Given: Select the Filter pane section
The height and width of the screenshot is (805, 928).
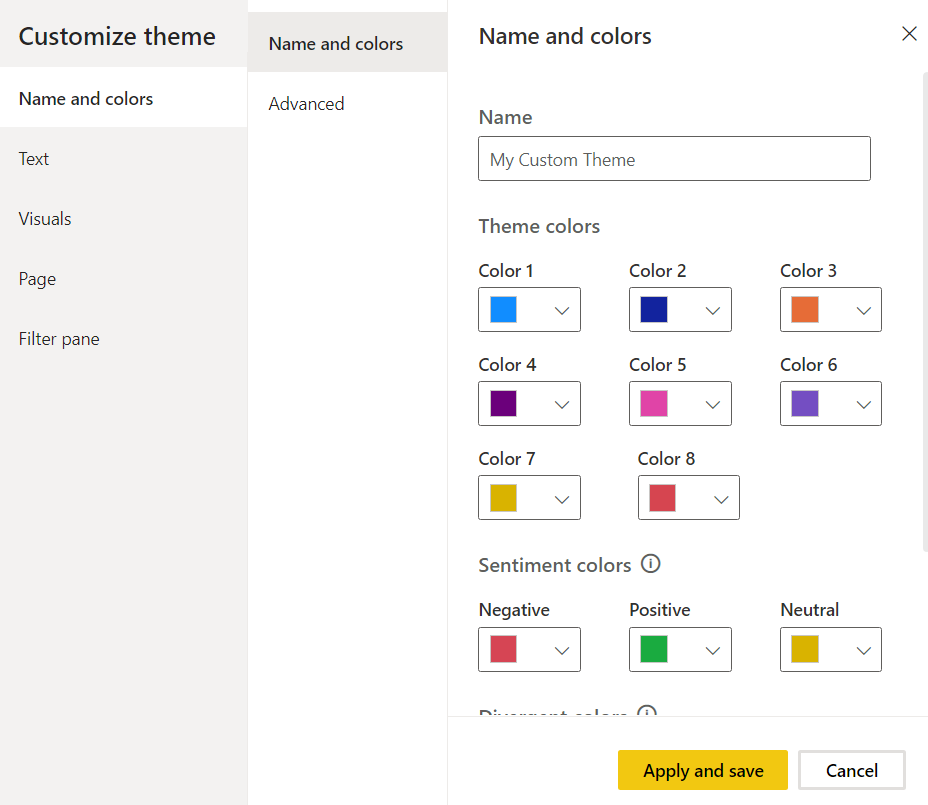Looking at the screenshot, I should point(59,339).
